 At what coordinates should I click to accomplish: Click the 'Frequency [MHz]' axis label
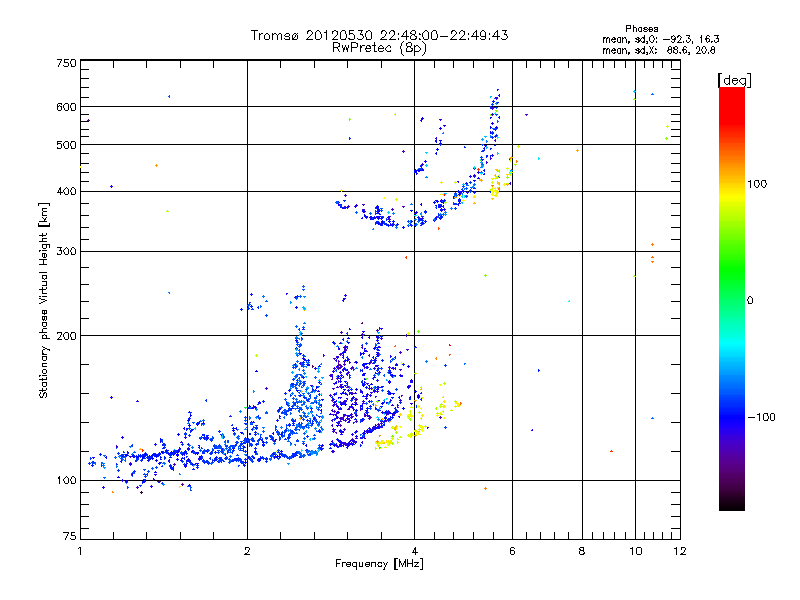pyautogui.click(x=379, y=564)
